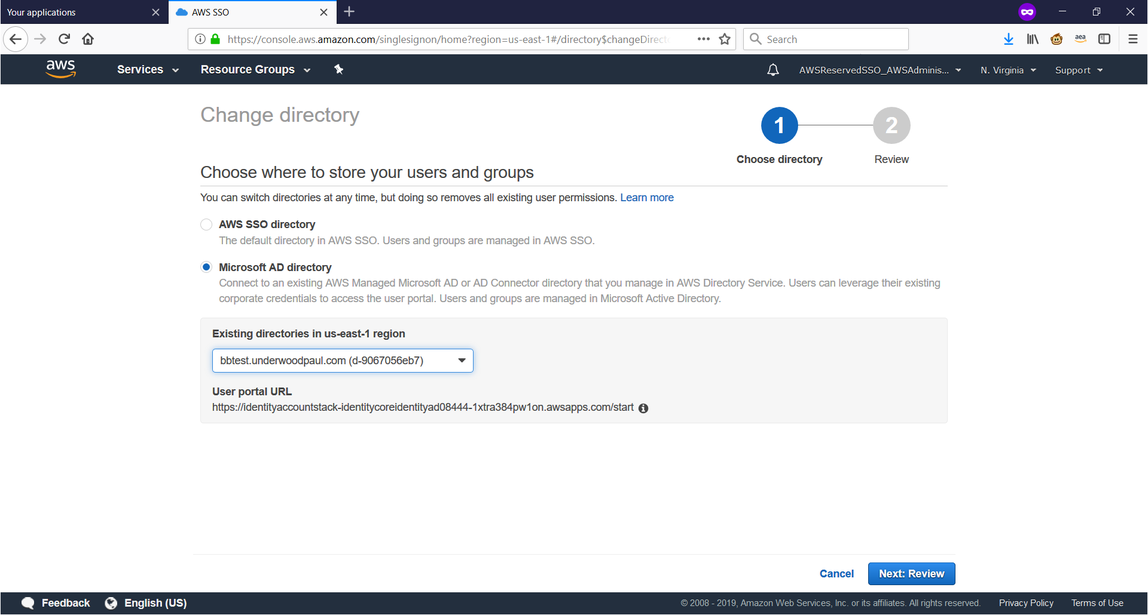This screenshot has width=1148, height=615.
Task: Toggle the browser sidebar
Action: 1104,40
